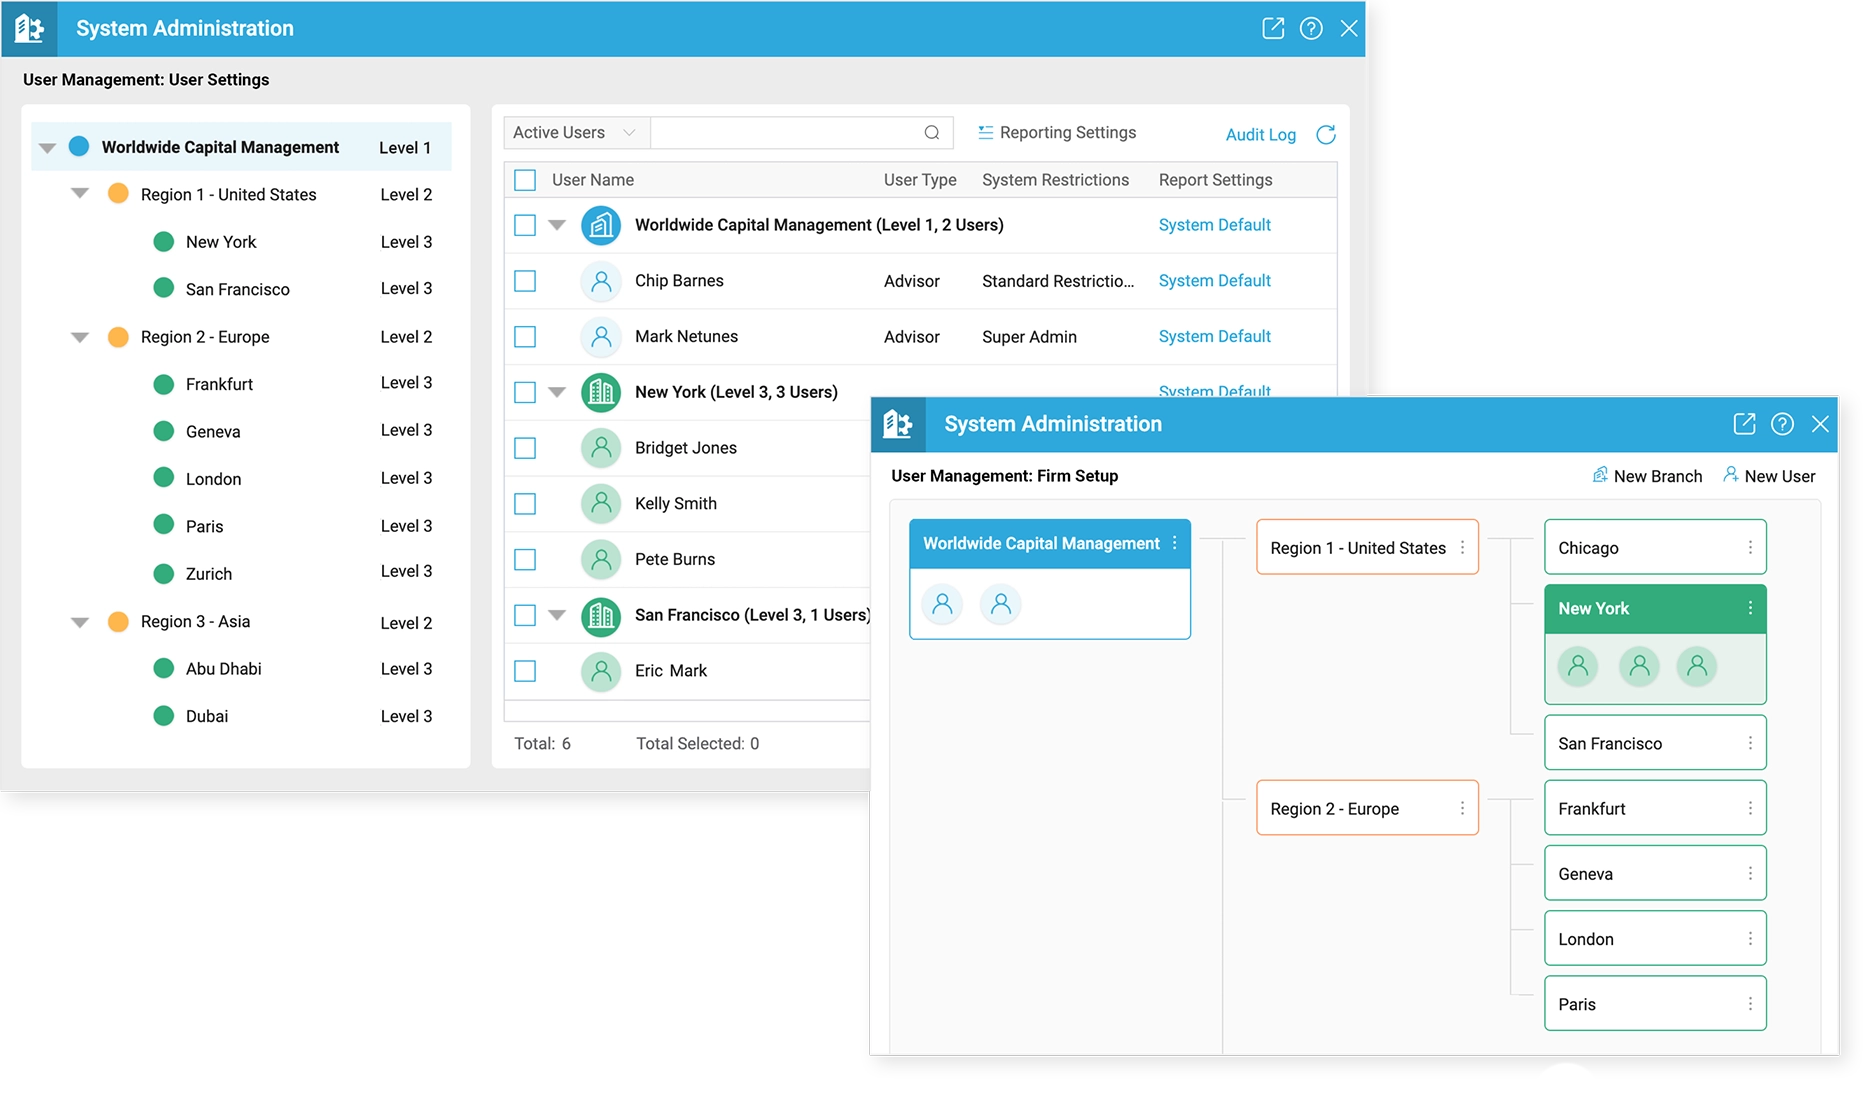Click Chip Barnes user avatar
The height and width of the screenshot is (1099, 1867).
point(601,281)
